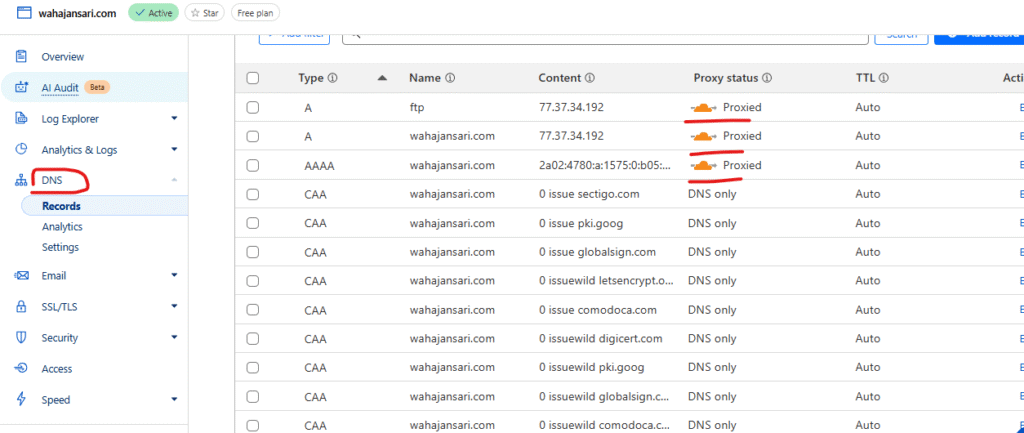Click the AAAA record IPv6 content cell
Viewport: 1024px width, 433px height.
click(x=605, y=165)
